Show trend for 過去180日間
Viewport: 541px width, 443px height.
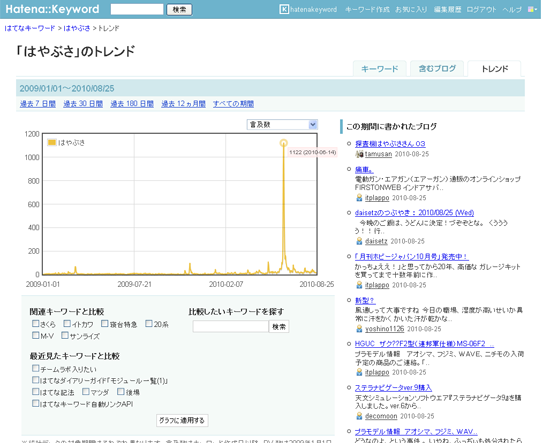click(x=132, y=104)
